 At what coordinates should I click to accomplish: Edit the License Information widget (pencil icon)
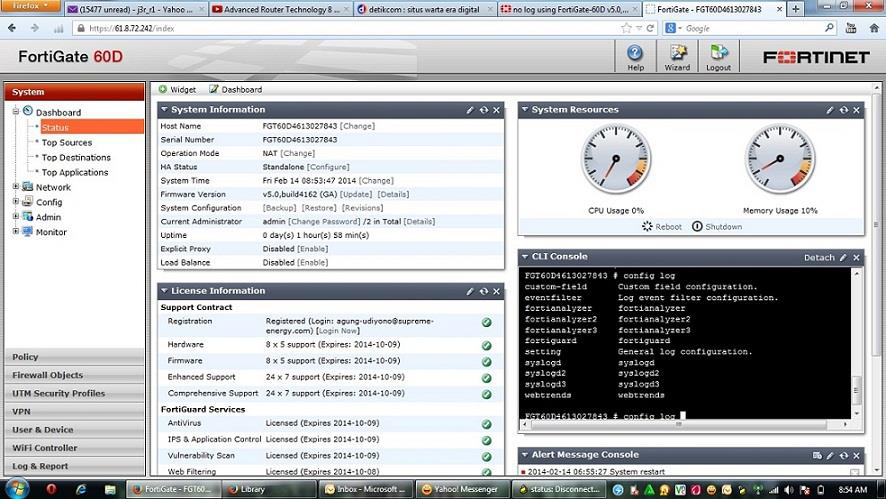(470, 291)
